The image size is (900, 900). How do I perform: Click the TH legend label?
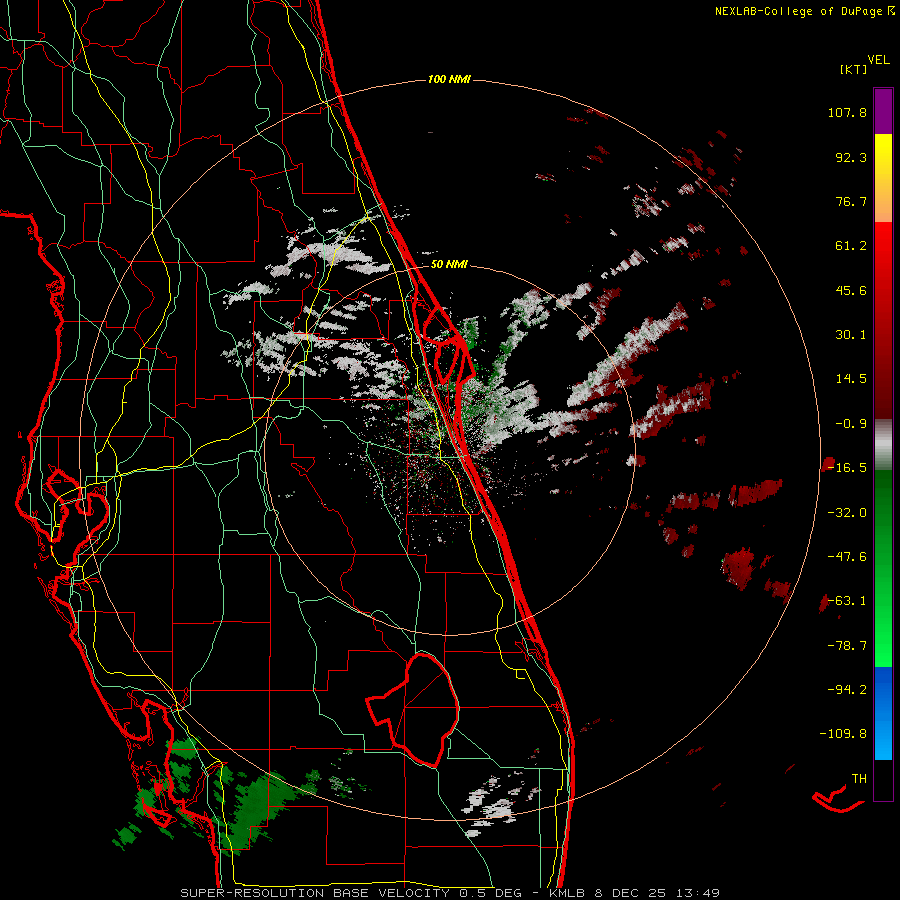coord(859,779)
